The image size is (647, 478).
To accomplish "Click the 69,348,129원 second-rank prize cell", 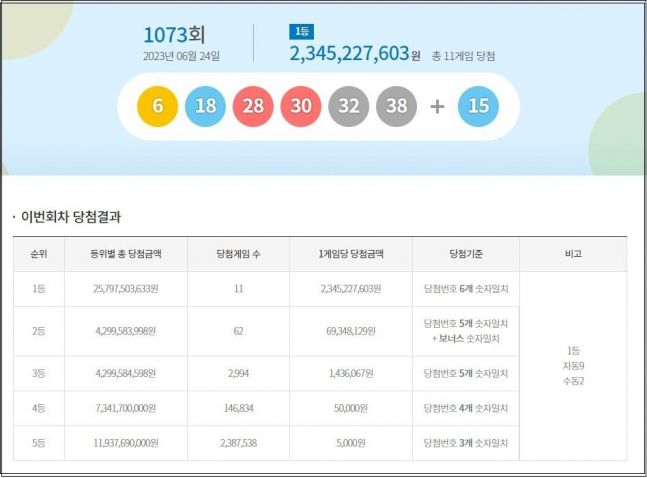I will (350, 330).
